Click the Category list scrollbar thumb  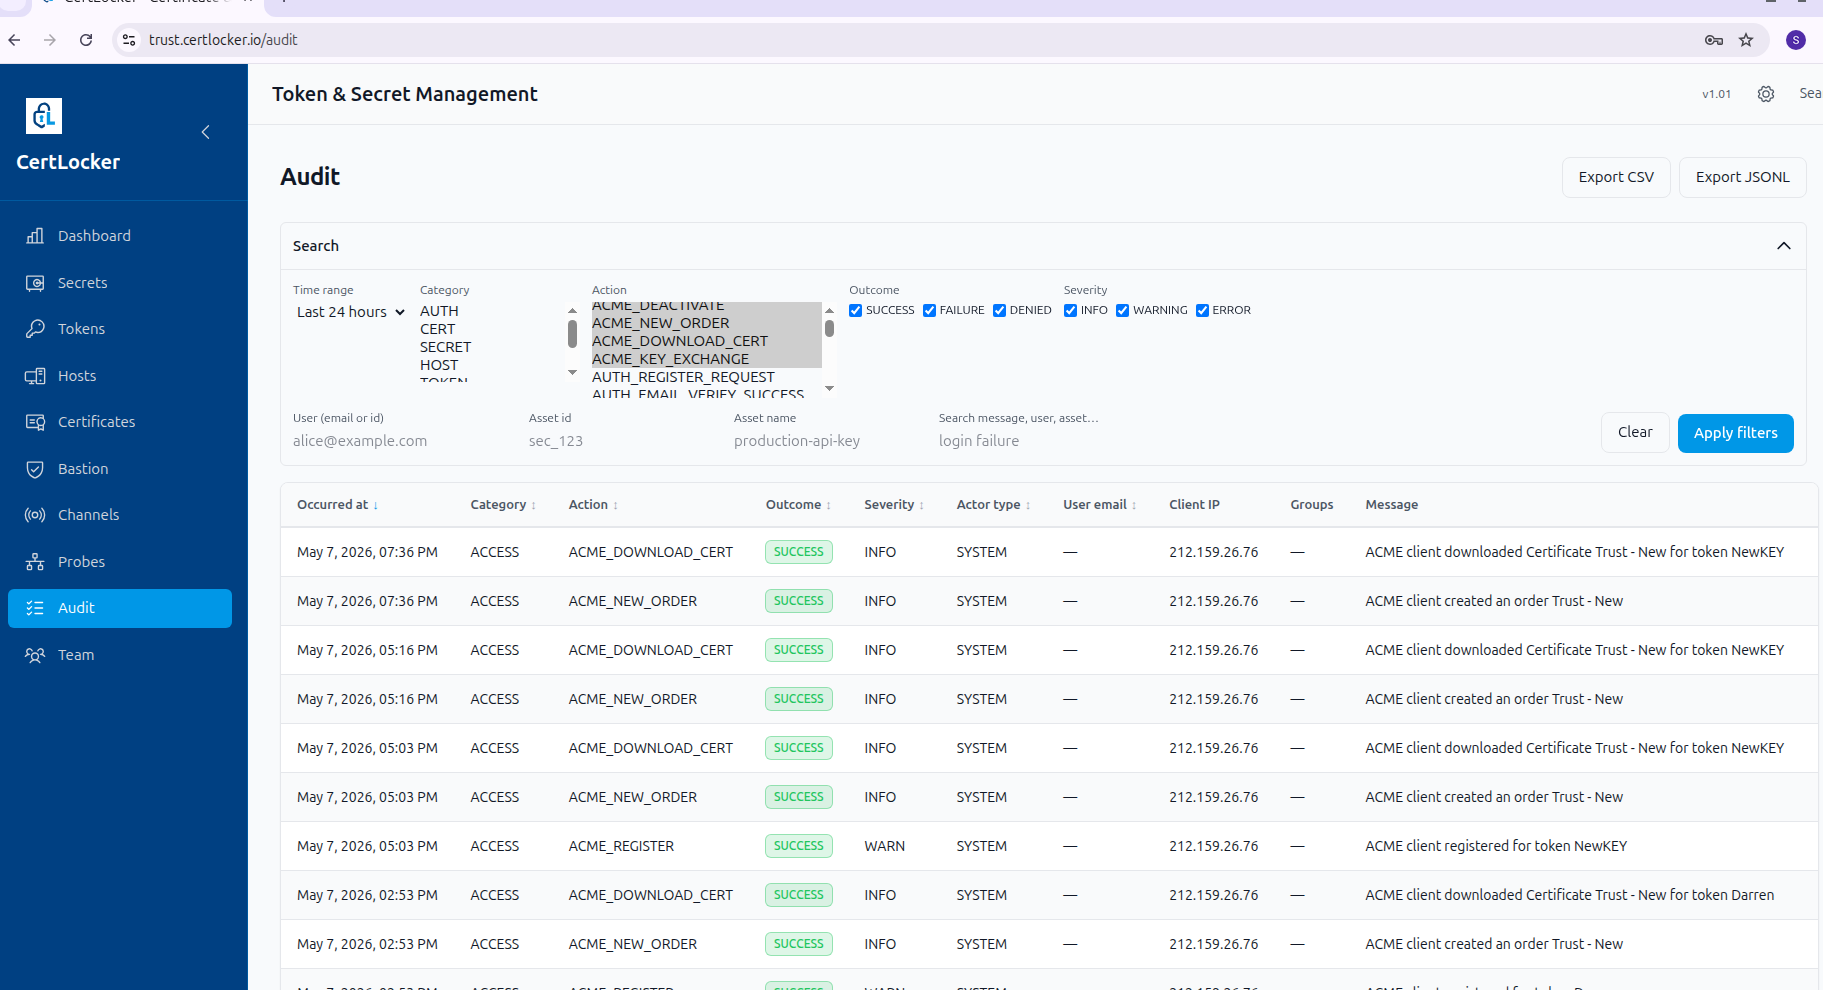point(572,334)
